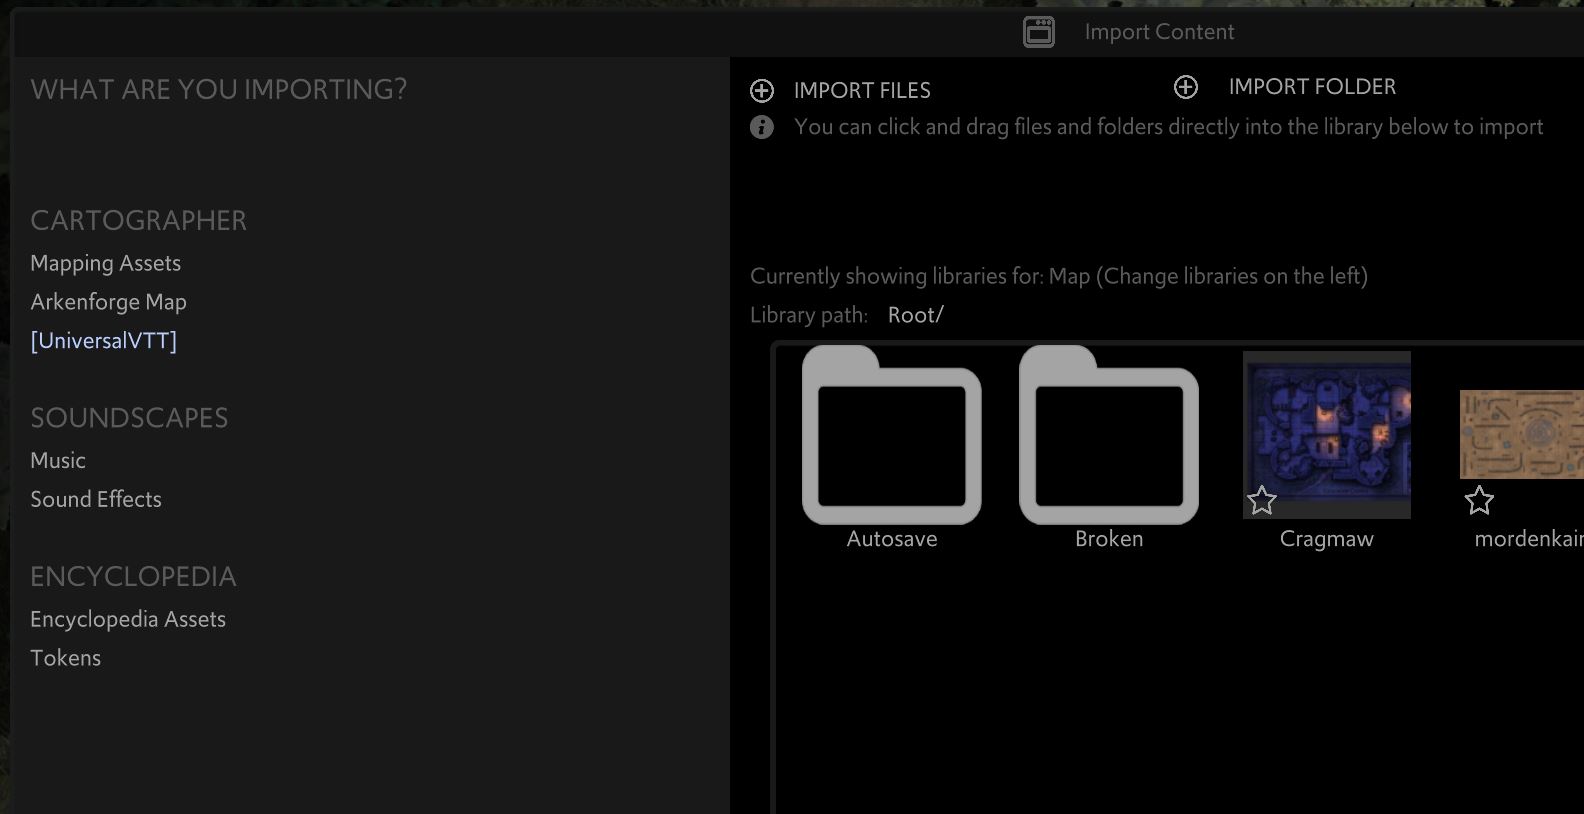Select the UniversalVTT import option

pyautogui.click(x=104, y=341)
